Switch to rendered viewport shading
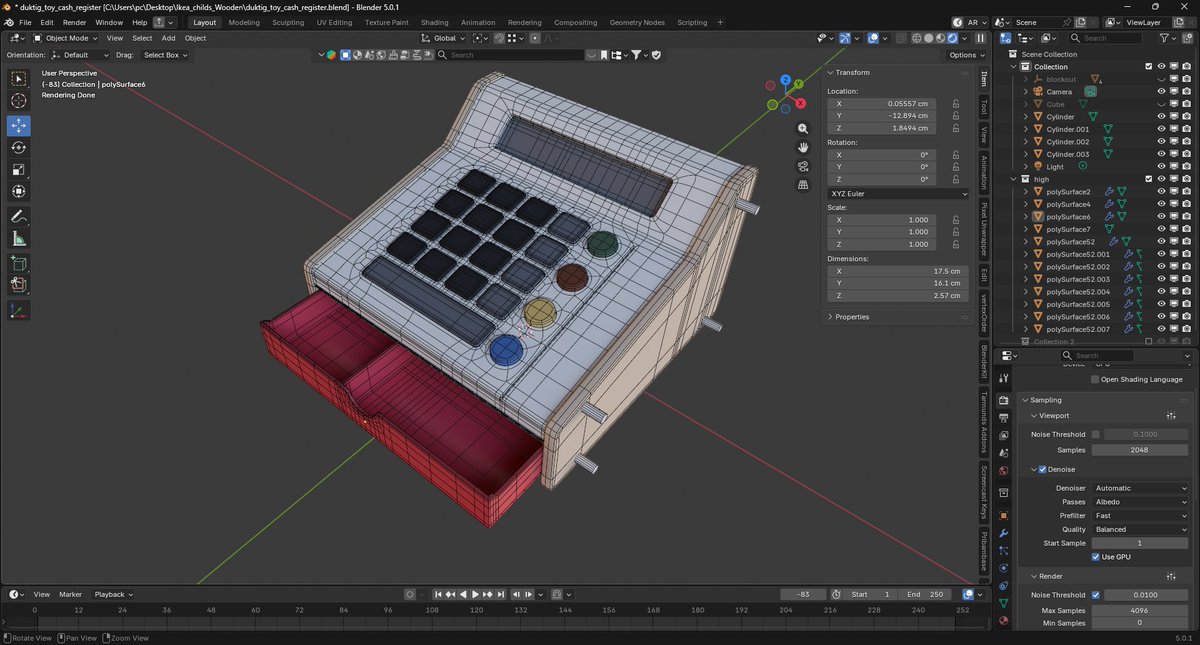Image resolution: width=1200 pixels, height=645 pixels. [954, 38]
